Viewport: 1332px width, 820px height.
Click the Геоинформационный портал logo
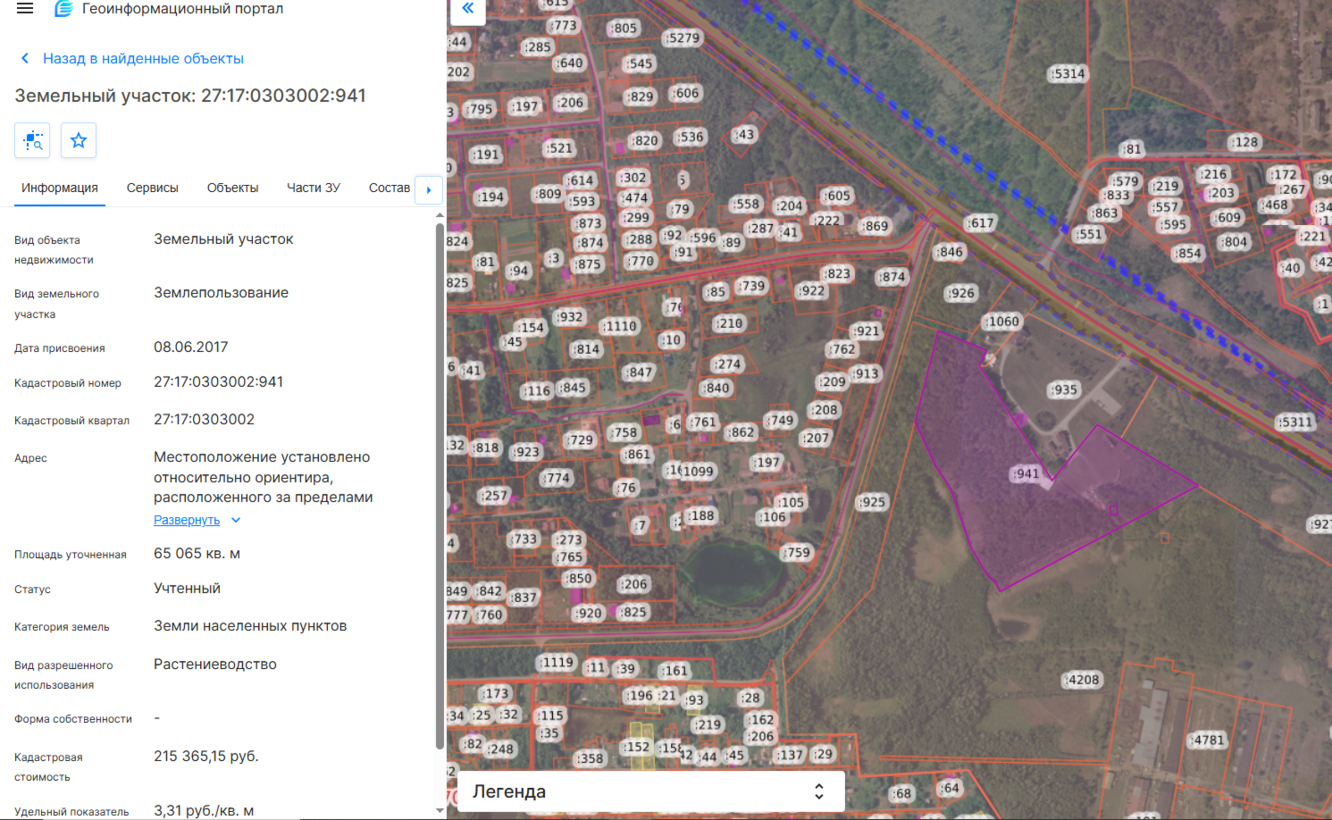coord(64,9)
